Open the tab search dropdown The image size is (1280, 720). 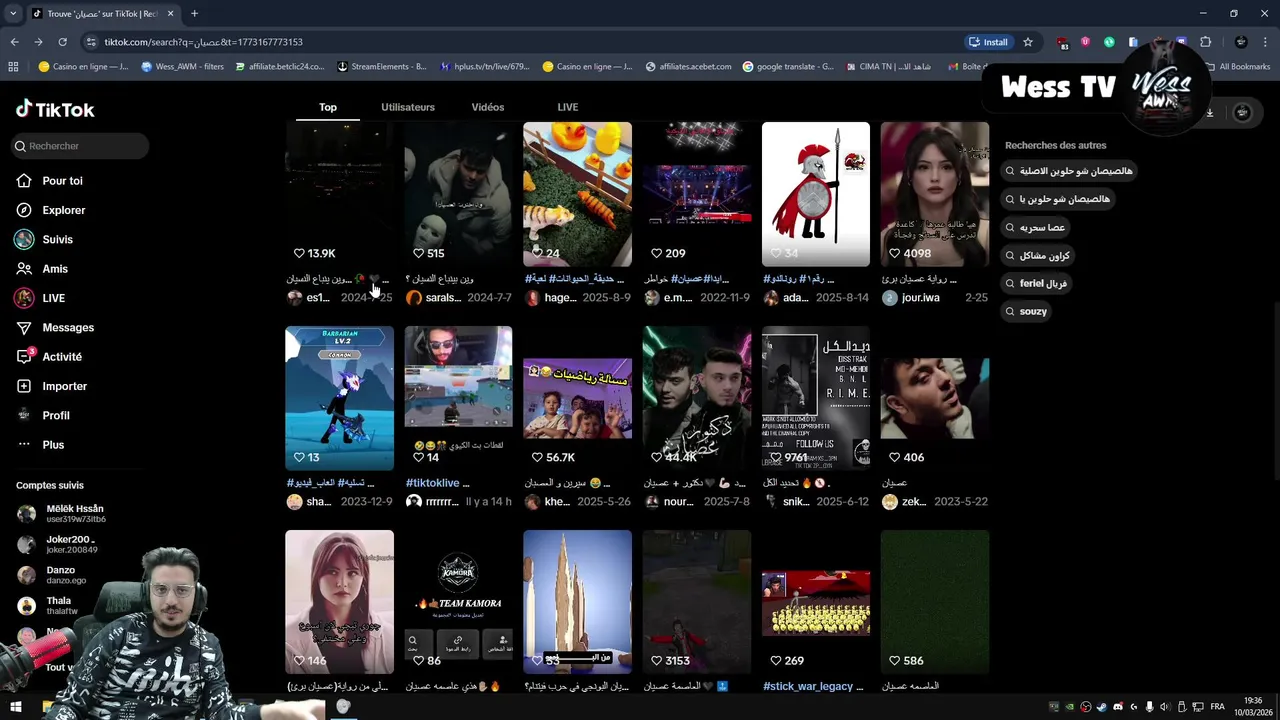[x=13, y=13]
